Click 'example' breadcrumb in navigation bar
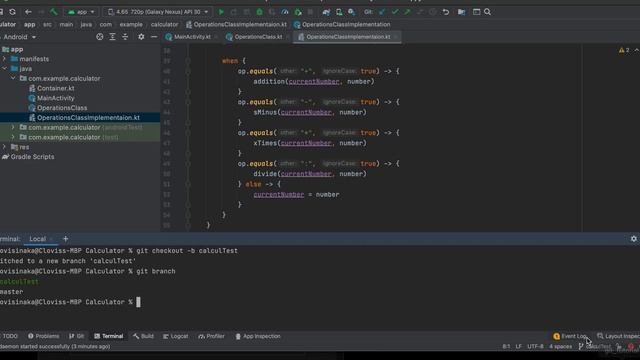The width and height of the screenshot is (640, 360). [x=131, y=24]
